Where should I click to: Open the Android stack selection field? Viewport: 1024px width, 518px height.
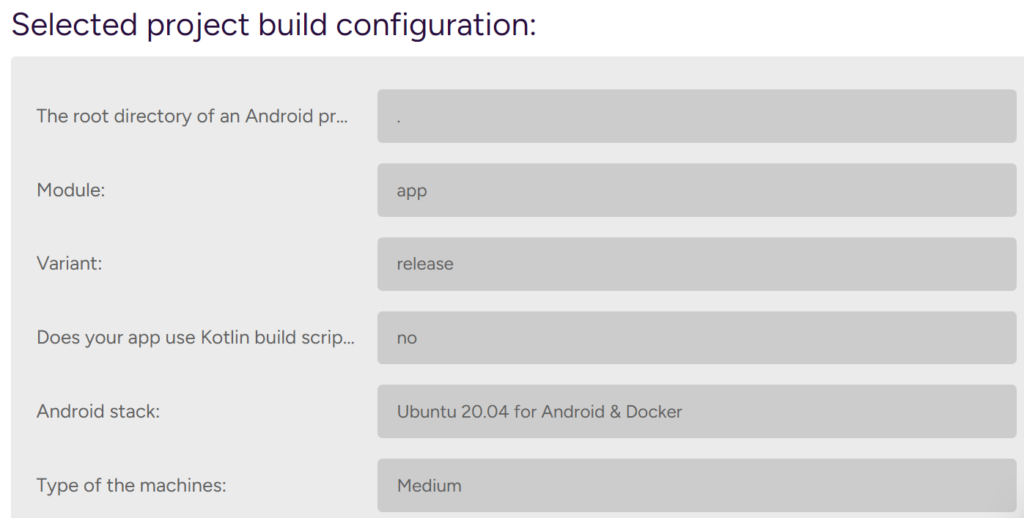point(696,411)
